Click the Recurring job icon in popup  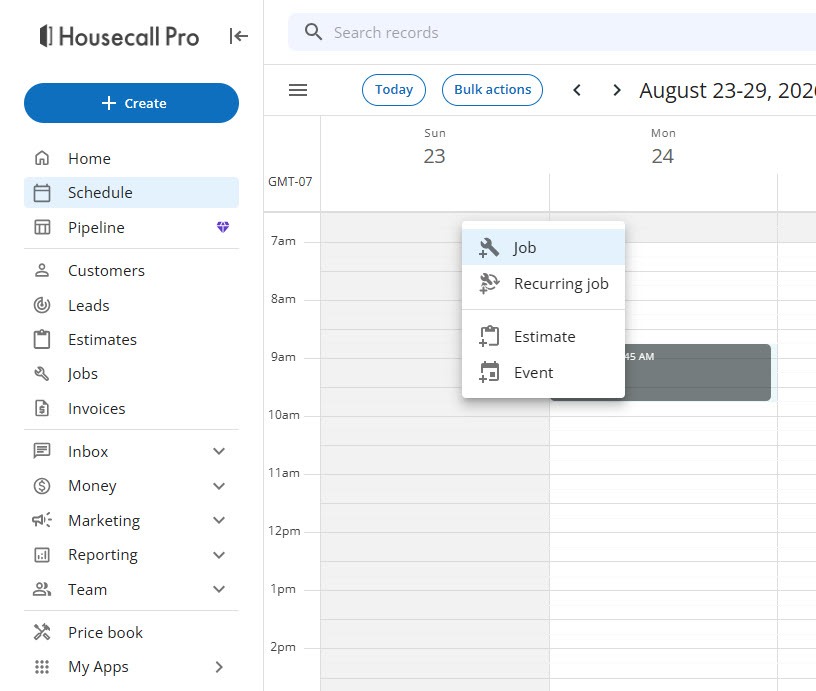coord(489,284)
